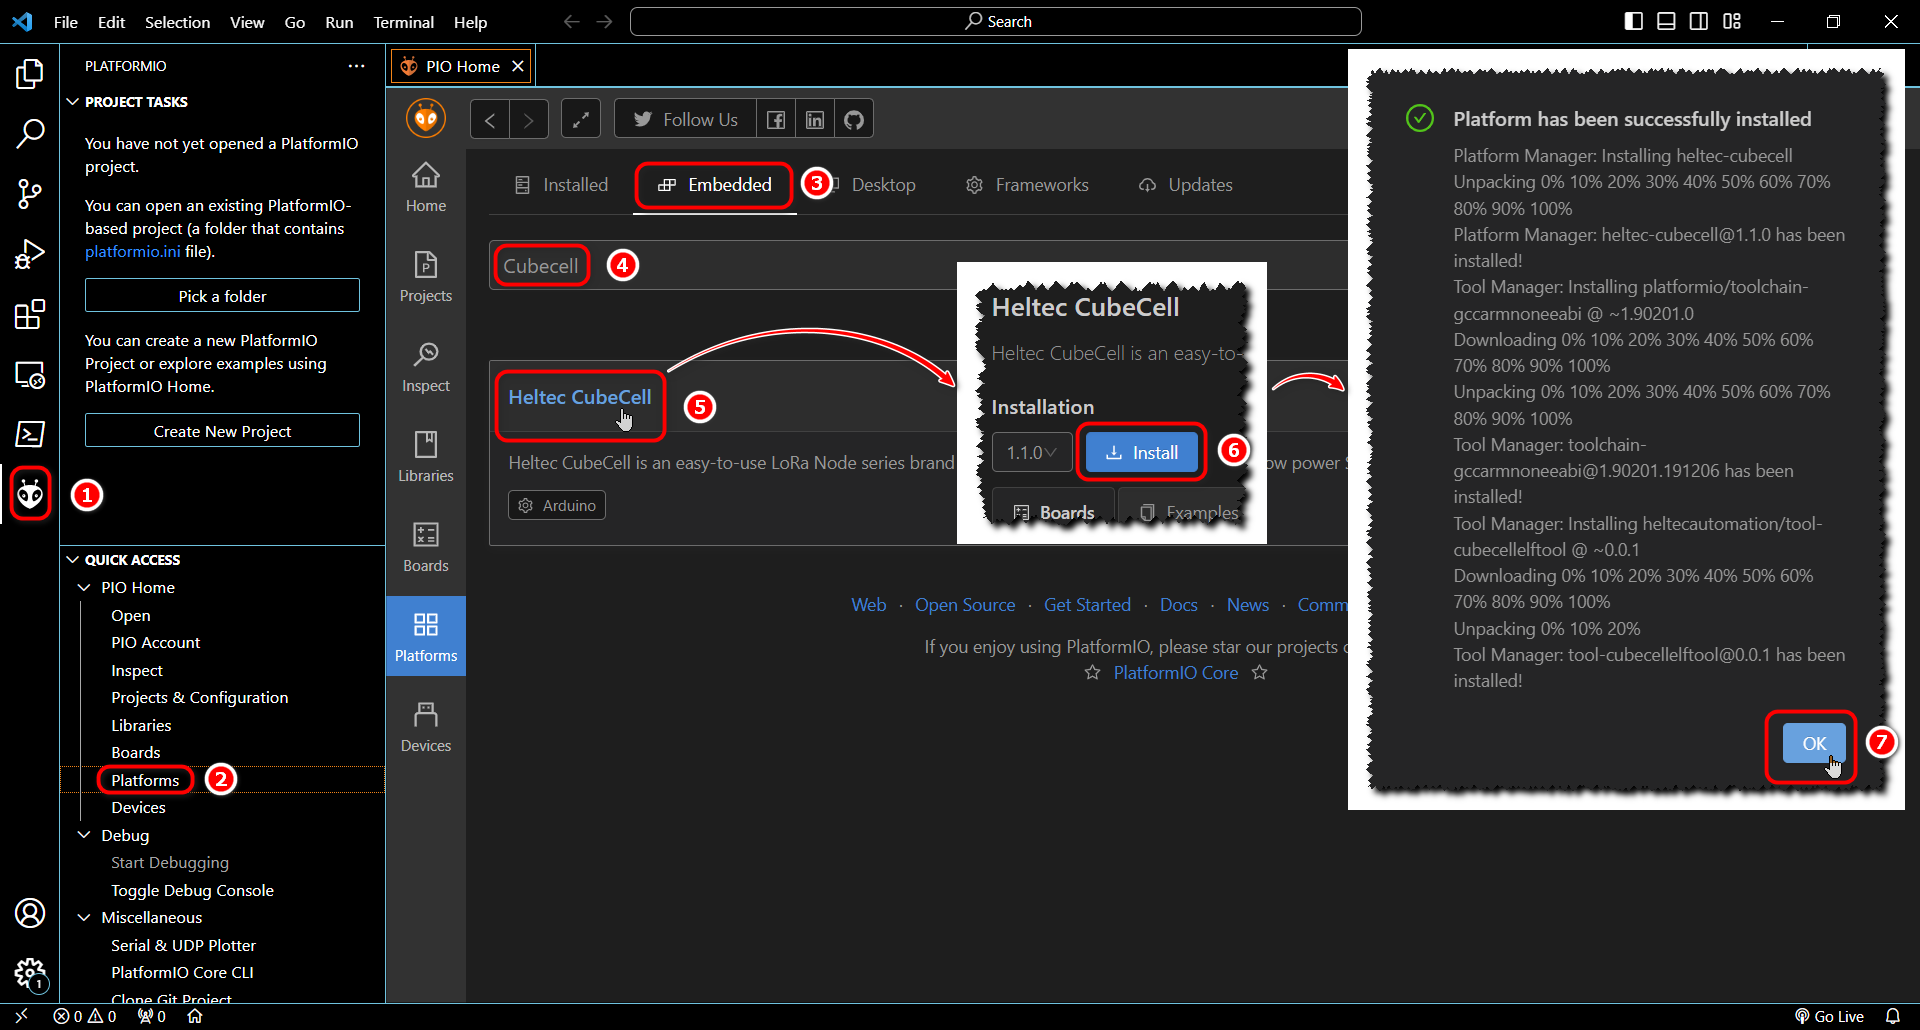The height and width of the screenshot is (1030, 1920).
Task: Open Customize Layout button
Action: point(1732,21)
